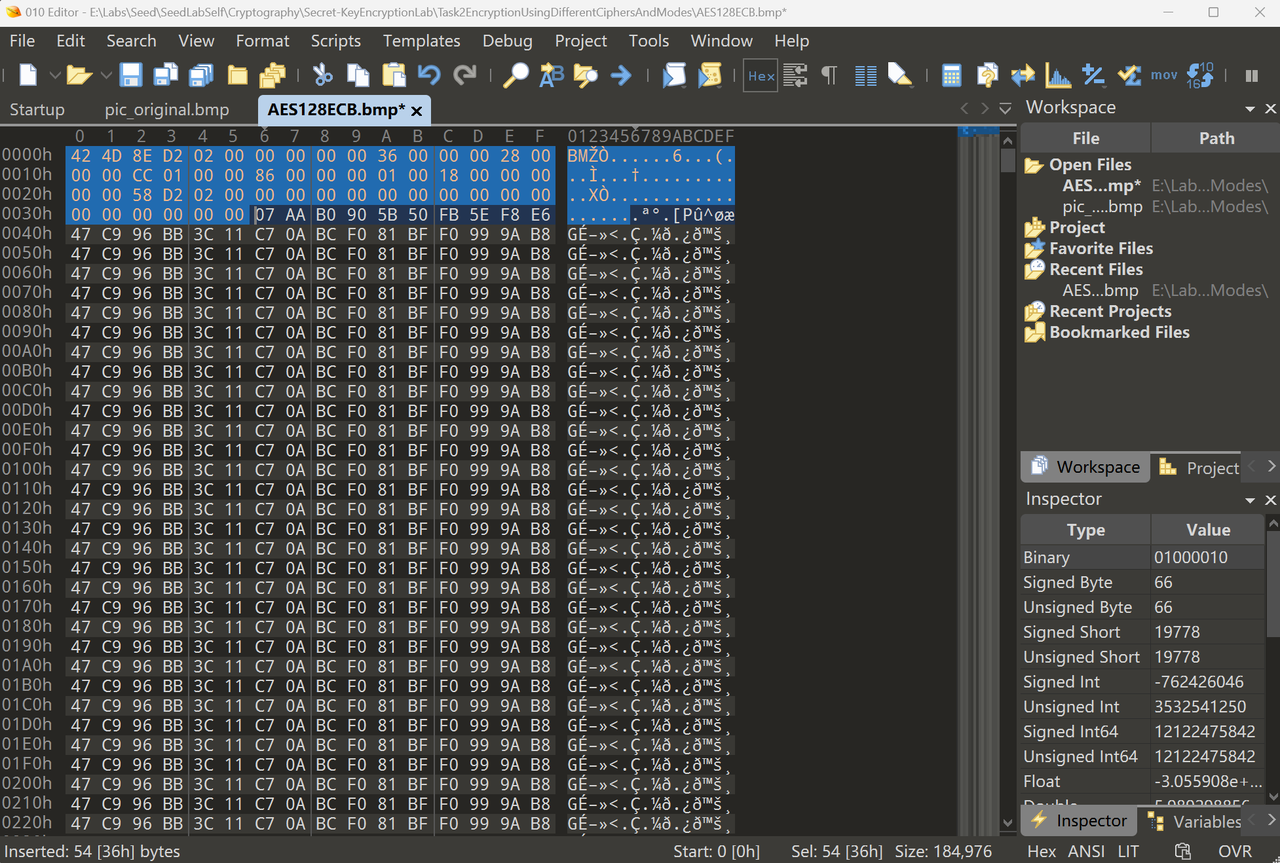
Task: Click the Hex Operations plus-minus icon
Action: [x=1094, y=75]
